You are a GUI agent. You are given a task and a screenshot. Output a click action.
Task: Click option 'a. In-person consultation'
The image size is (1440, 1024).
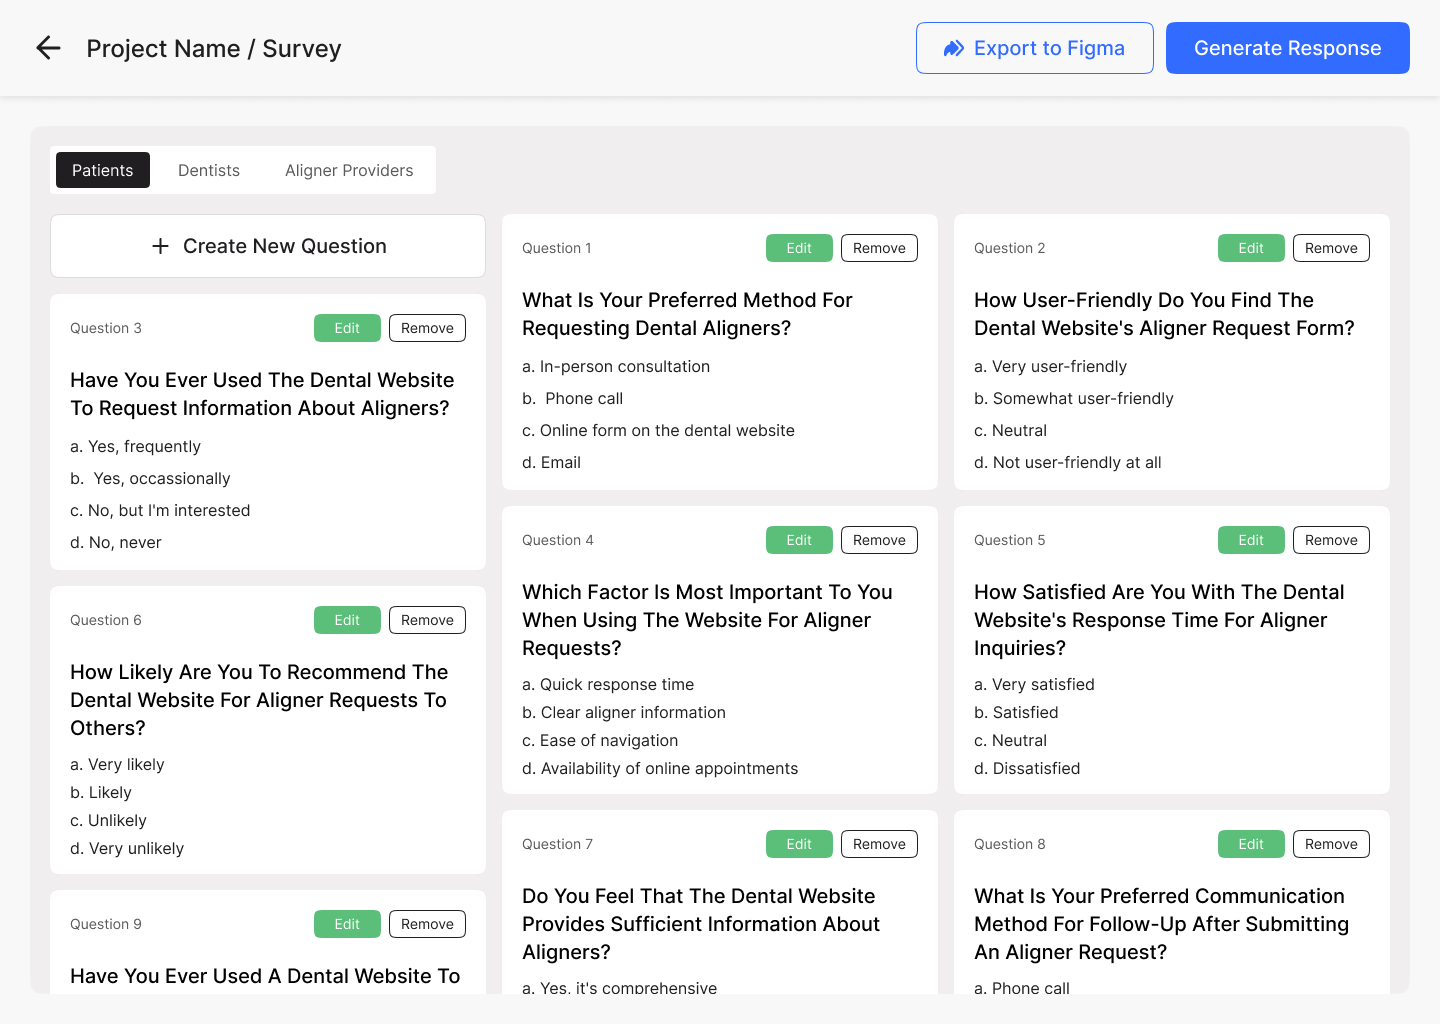point(616,367)
